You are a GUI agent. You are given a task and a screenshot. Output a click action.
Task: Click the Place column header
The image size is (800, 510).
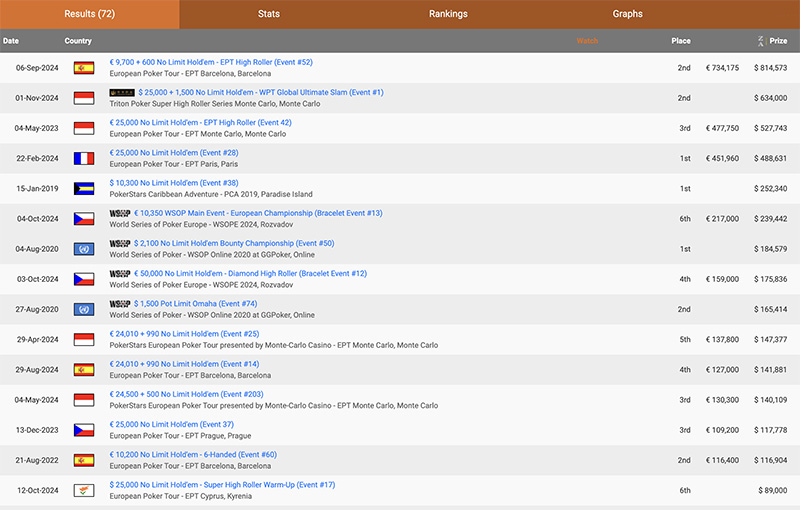[x=680, y=41]
